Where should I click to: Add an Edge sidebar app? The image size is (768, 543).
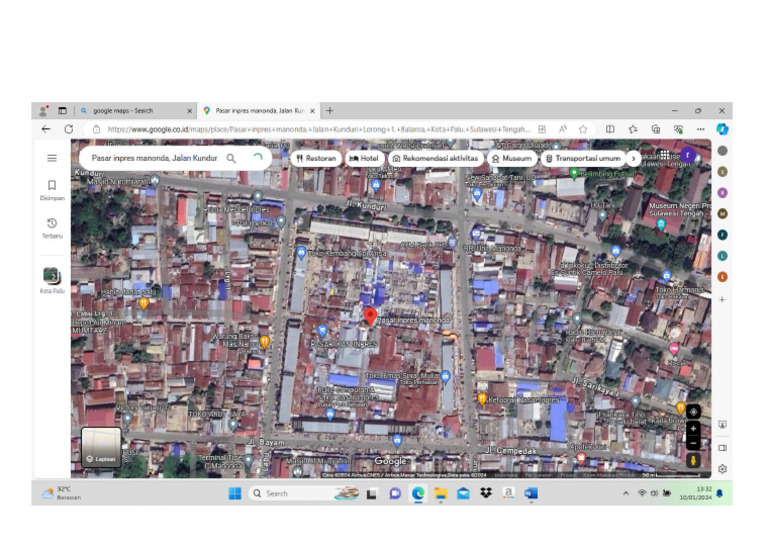pos(722,299)
